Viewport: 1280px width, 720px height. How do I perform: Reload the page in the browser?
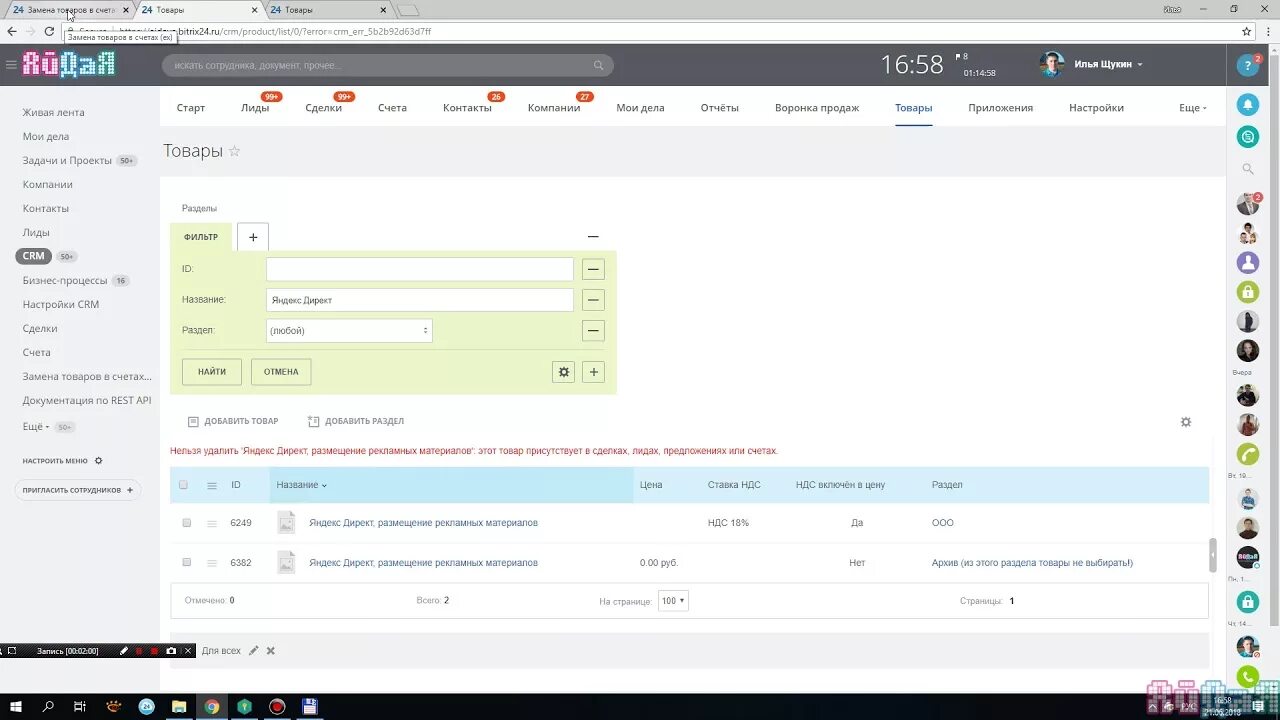pyautogui.click(x=49, y=31)
